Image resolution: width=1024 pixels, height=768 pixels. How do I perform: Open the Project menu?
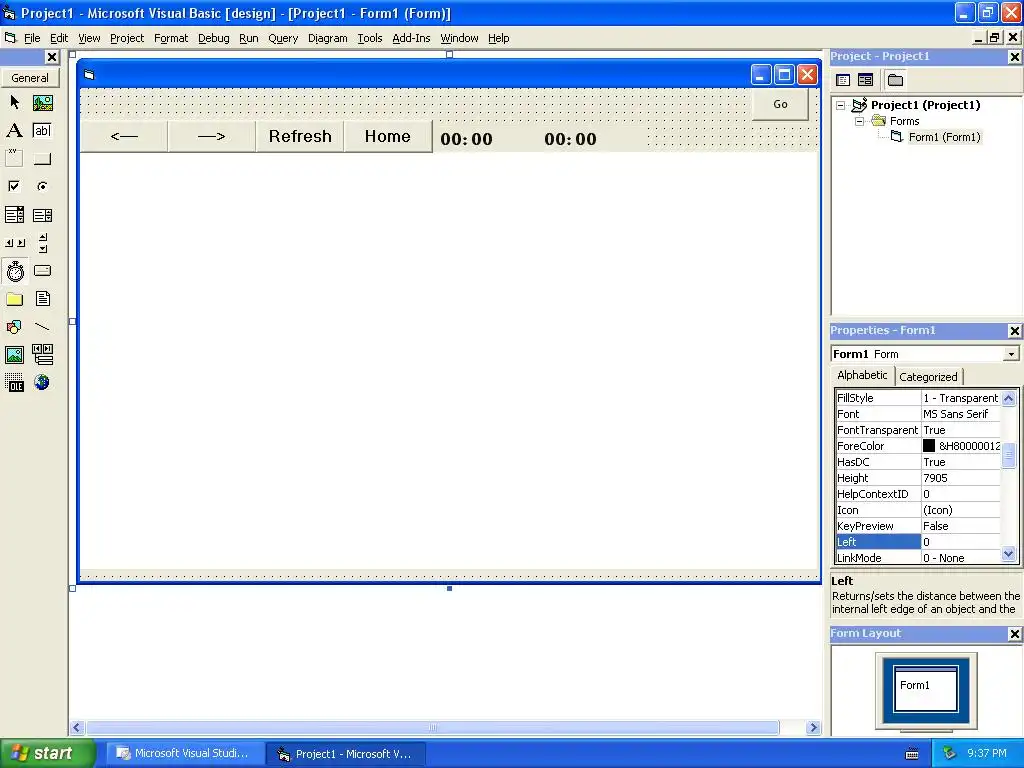click(x=127, y=39)
